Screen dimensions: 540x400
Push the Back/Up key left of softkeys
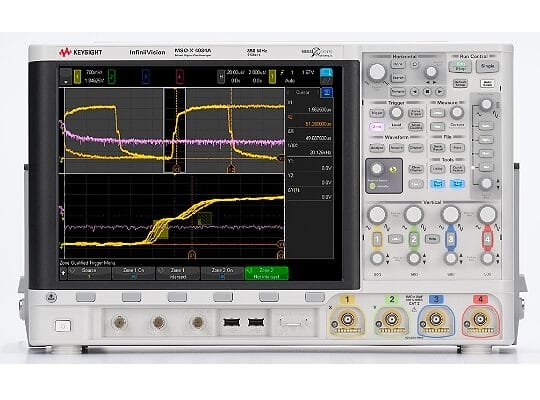(x=52, y=297)
